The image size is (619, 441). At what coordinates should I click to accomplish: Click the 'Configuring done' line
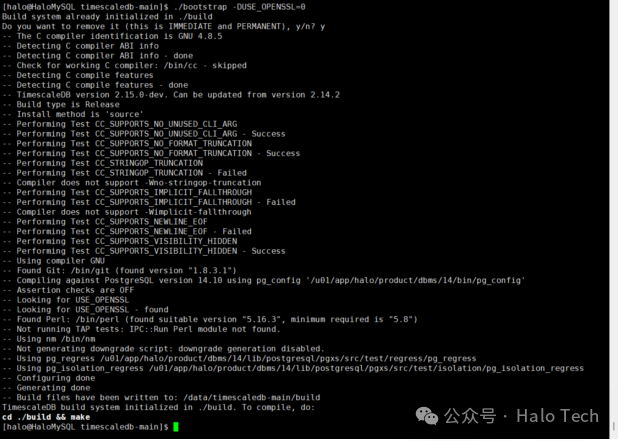coord(49,378)
